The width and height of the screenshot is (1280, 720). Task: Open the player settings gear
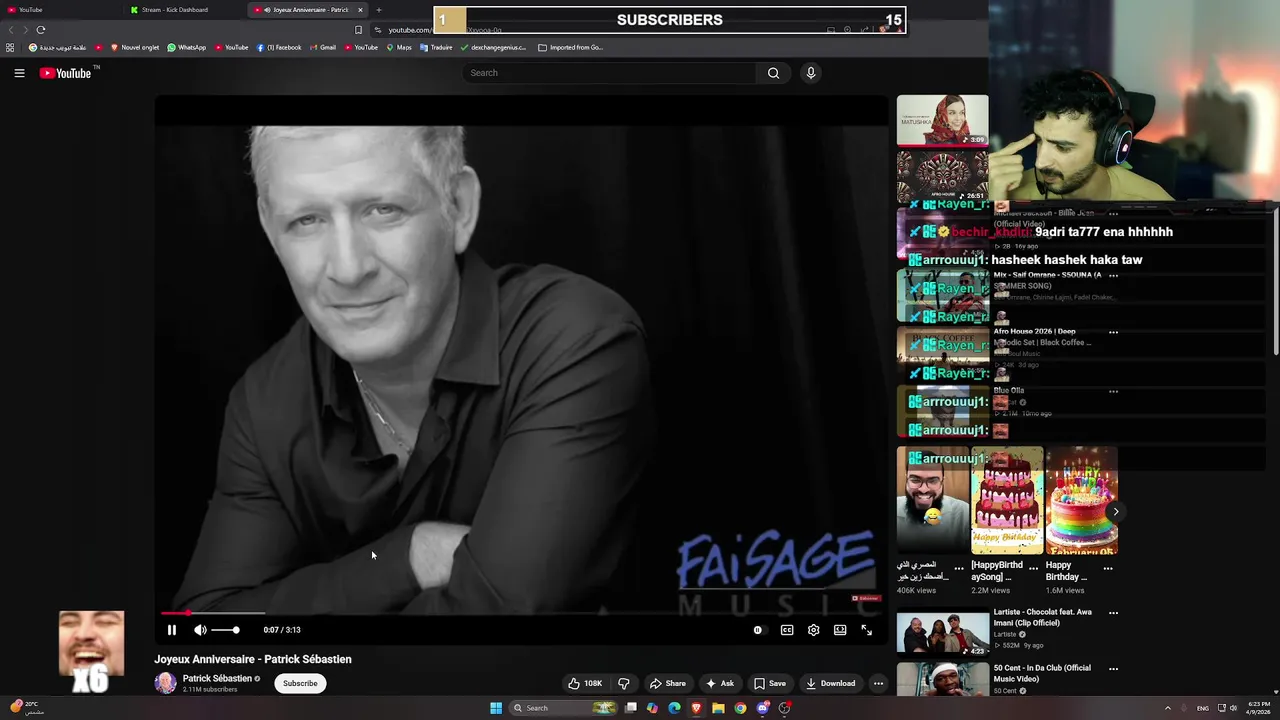[814, 630]
